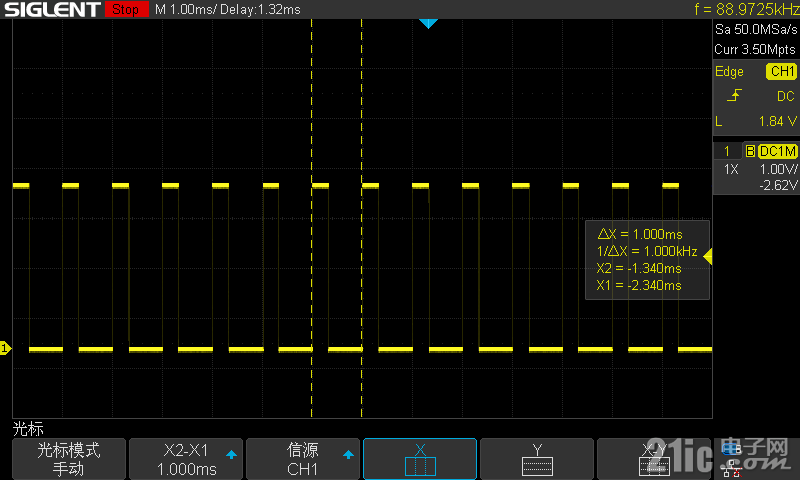Click the L 1.84 V trigger level
This screenshot has width=800, height=480.
pyautogui.click(x=756, y=121)
